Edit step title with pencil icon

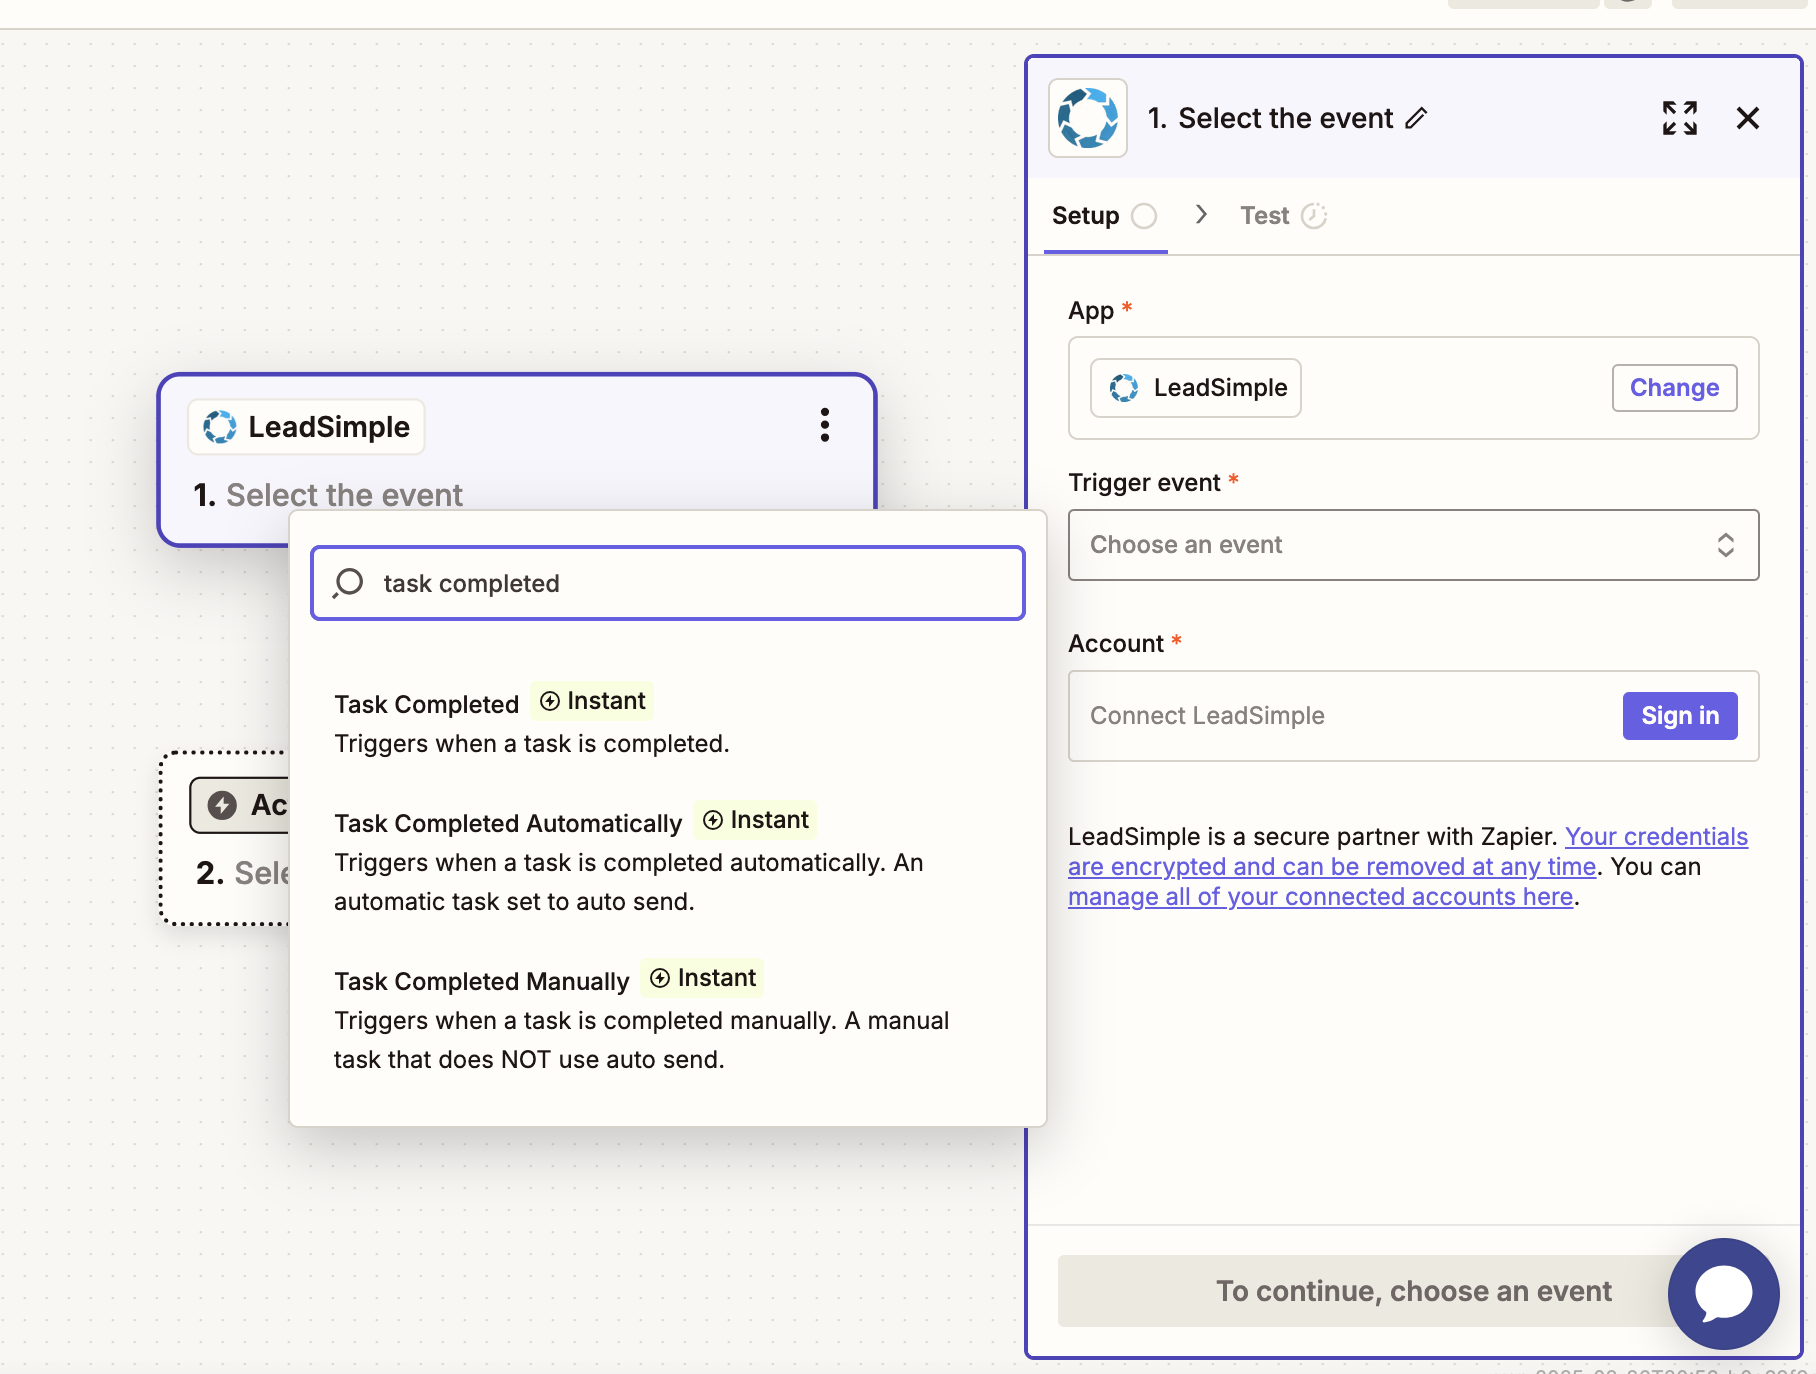coord(1416,118)
